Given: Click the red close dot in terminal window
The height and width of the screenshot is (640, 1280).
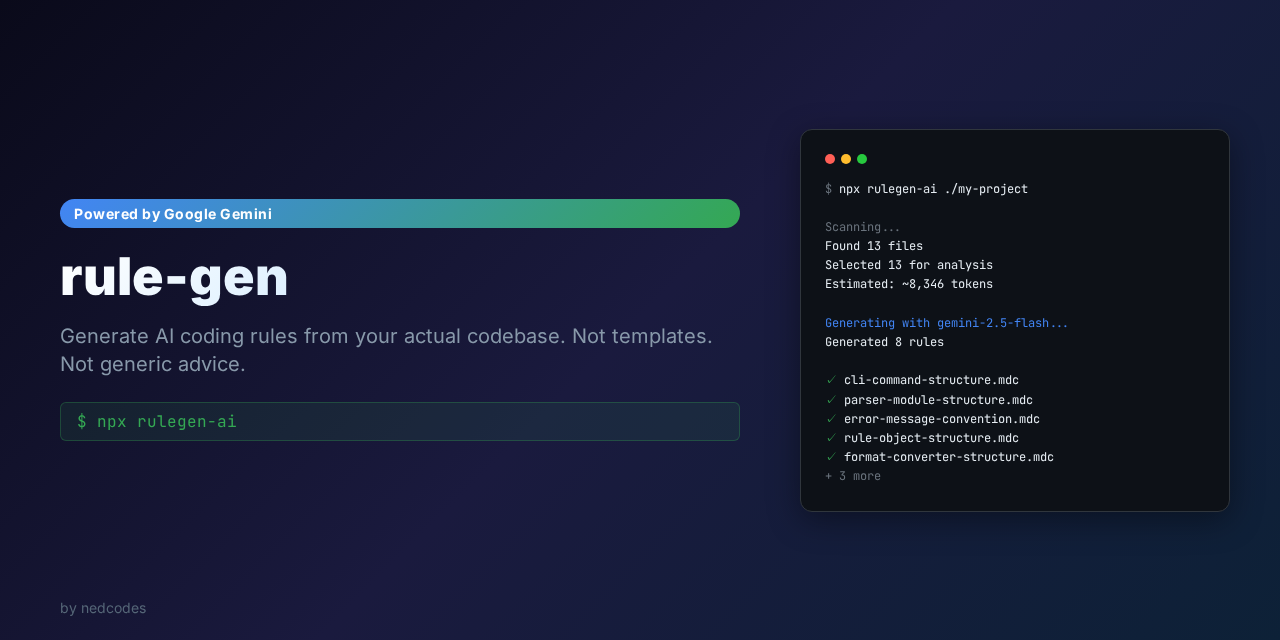Looking at the screenshot, I should (x=830, y=159).
